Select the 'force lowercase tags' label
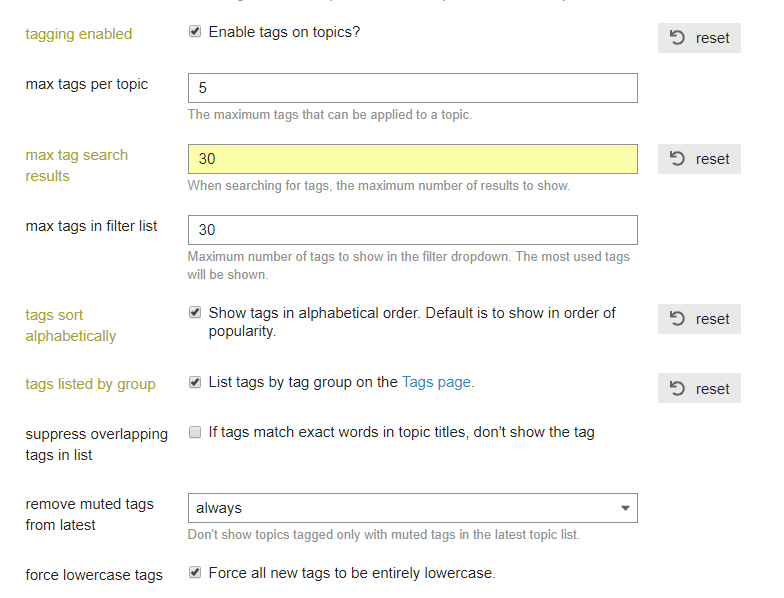This screenshot has width=784, height=598. pyautogui.click(x=94, y=575)
